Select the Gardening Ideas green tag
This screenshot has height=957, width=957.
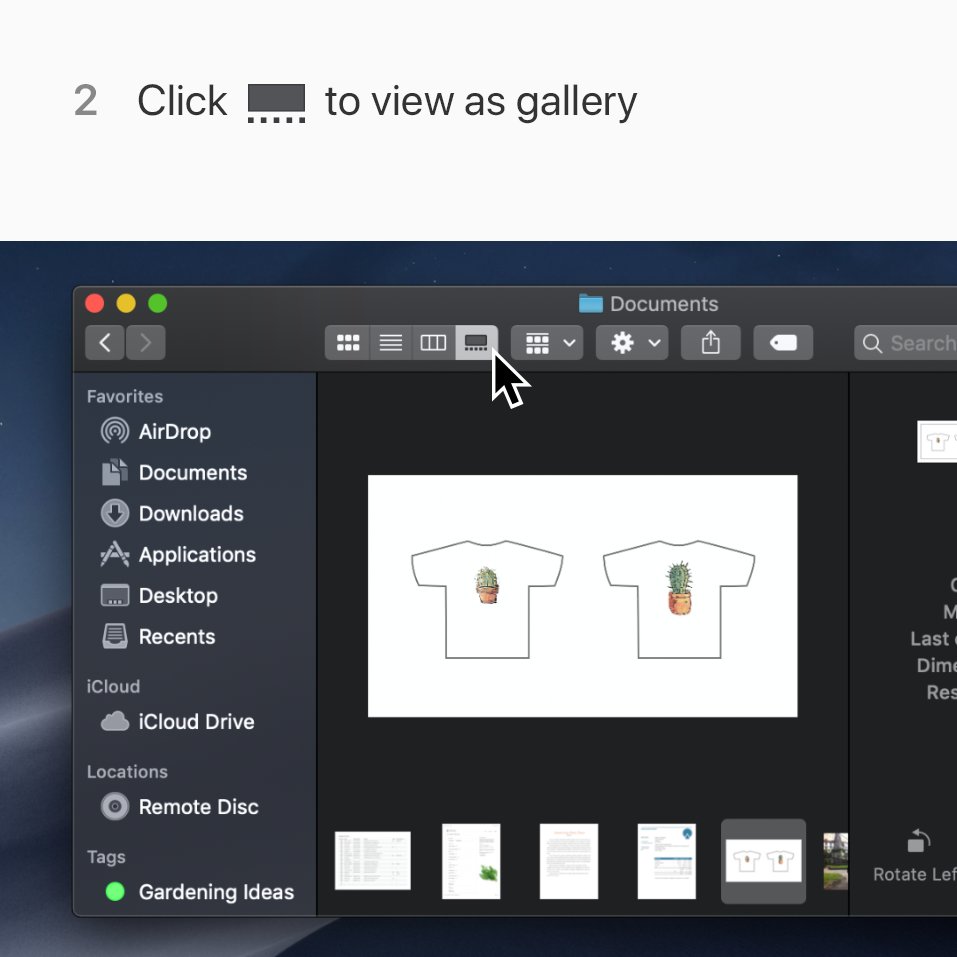(216, 892)
